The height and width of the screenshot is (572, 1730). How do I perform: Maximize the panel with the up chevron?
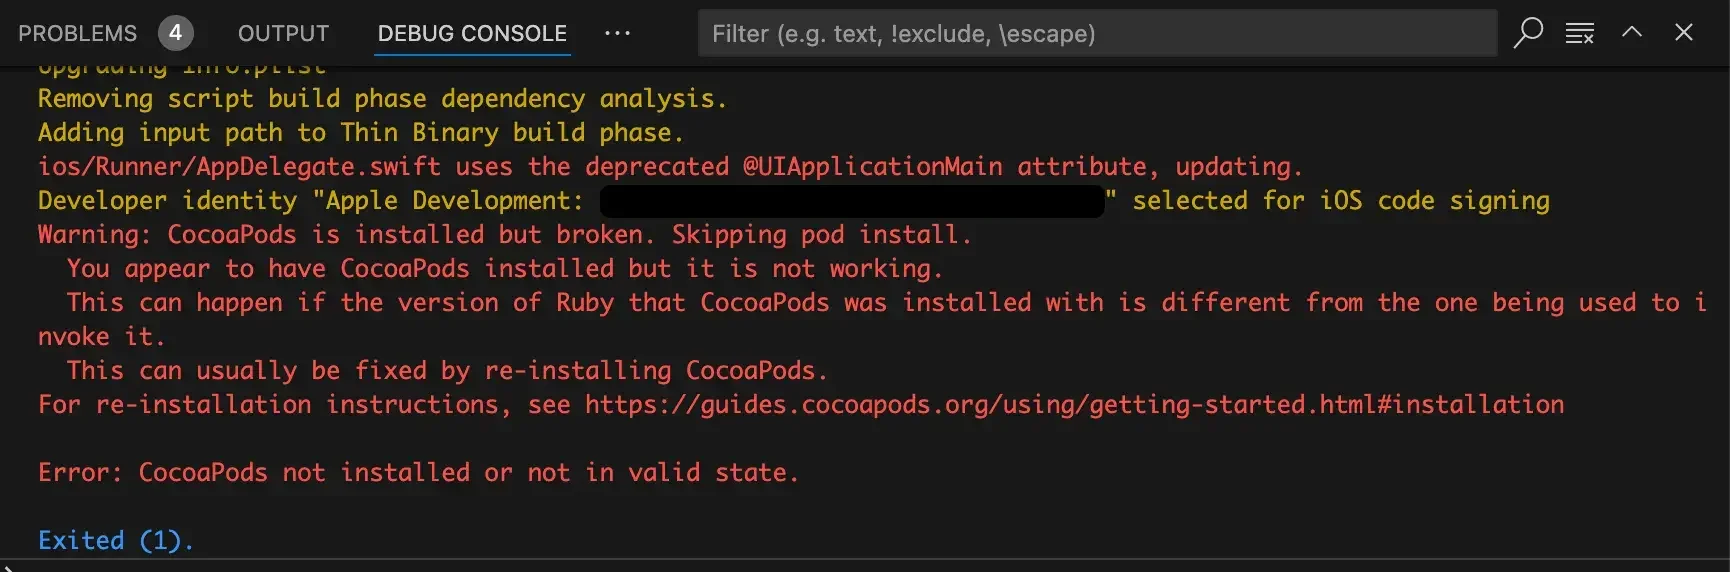tap(1632, 32)
